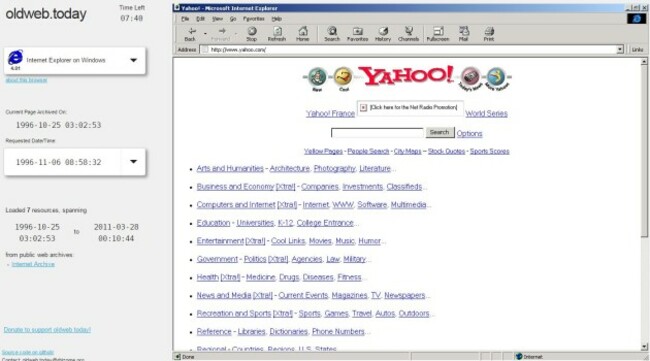Click the address bar URL field
Viewport: 650px width, 361px height.
pyautogui.click(x=410, y=49)
